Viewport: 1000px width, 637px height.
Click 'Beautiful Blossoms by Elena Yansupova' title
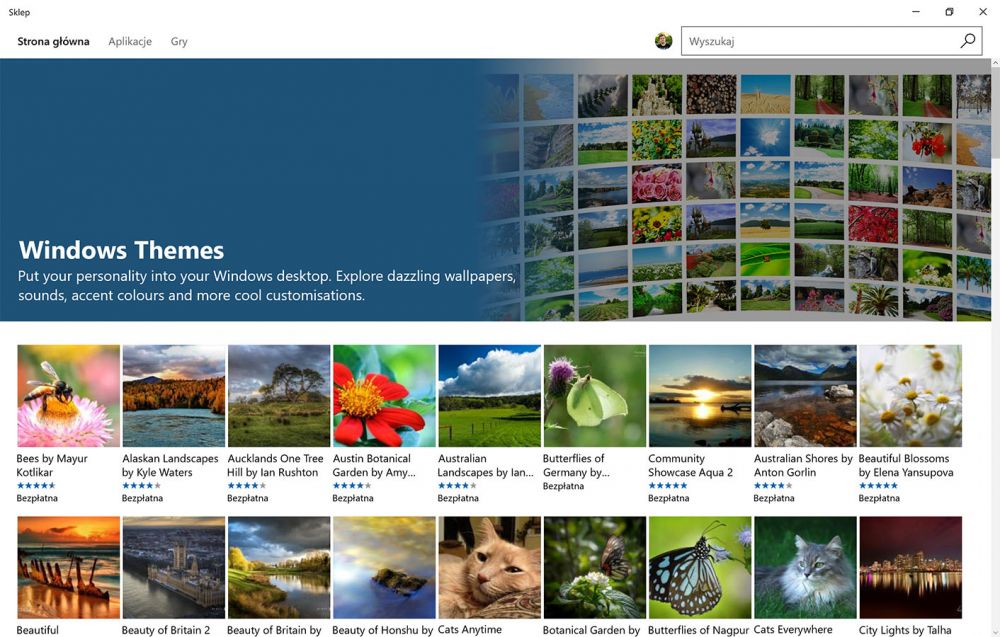pos(906,465)
